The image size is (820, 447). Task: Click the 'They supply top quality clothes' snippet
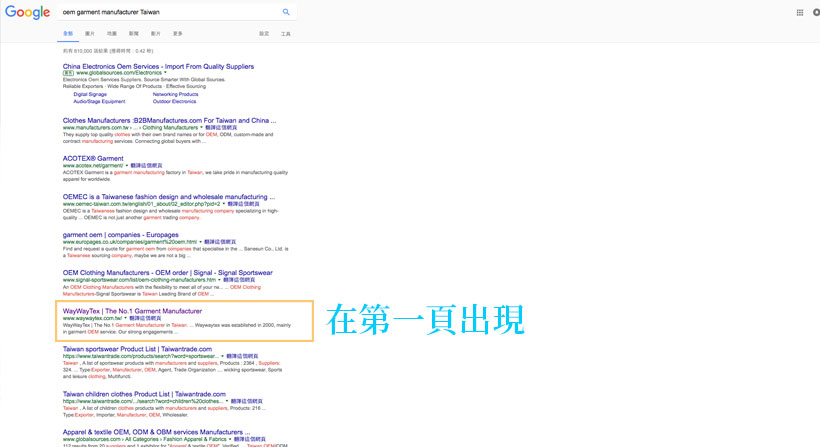pyautogui.click(x=168, y=138)
